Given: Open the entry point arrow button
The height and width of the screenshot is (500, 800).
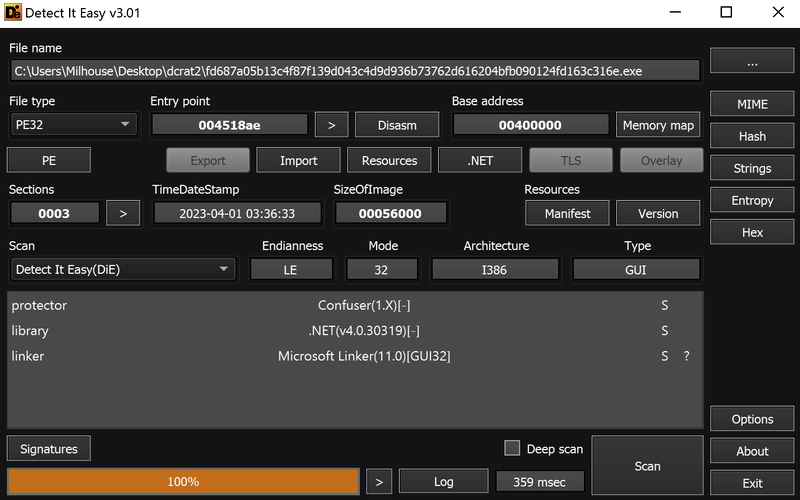Looking at the screenshot, I should click(331, 125).
